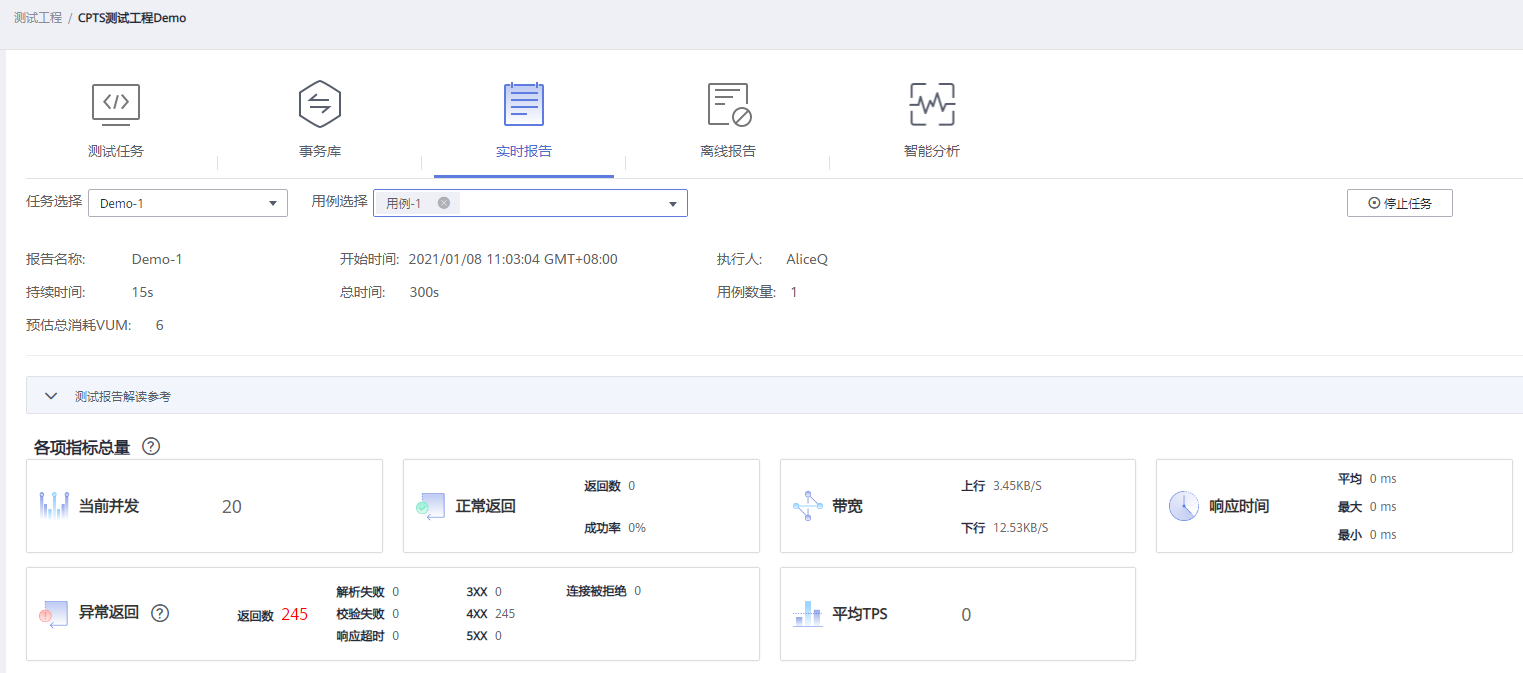The width and height of the screenshot is (1523, 673).
Task: Click the 5XX label
Action: point(476,635)
